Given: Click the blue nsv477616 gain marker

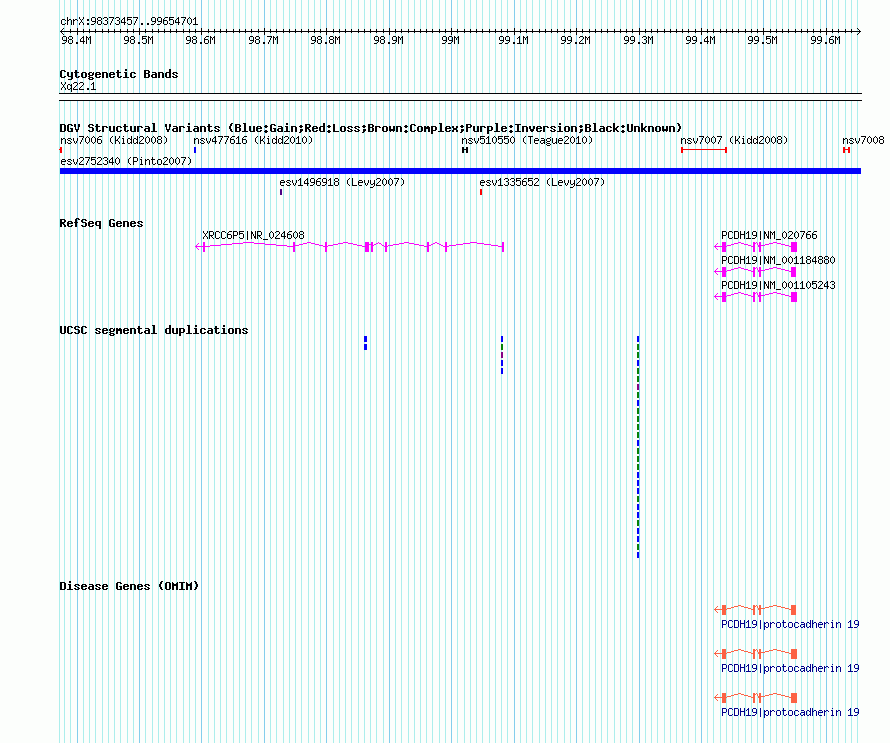Looking at the screenshot, I should pos(195,150).
